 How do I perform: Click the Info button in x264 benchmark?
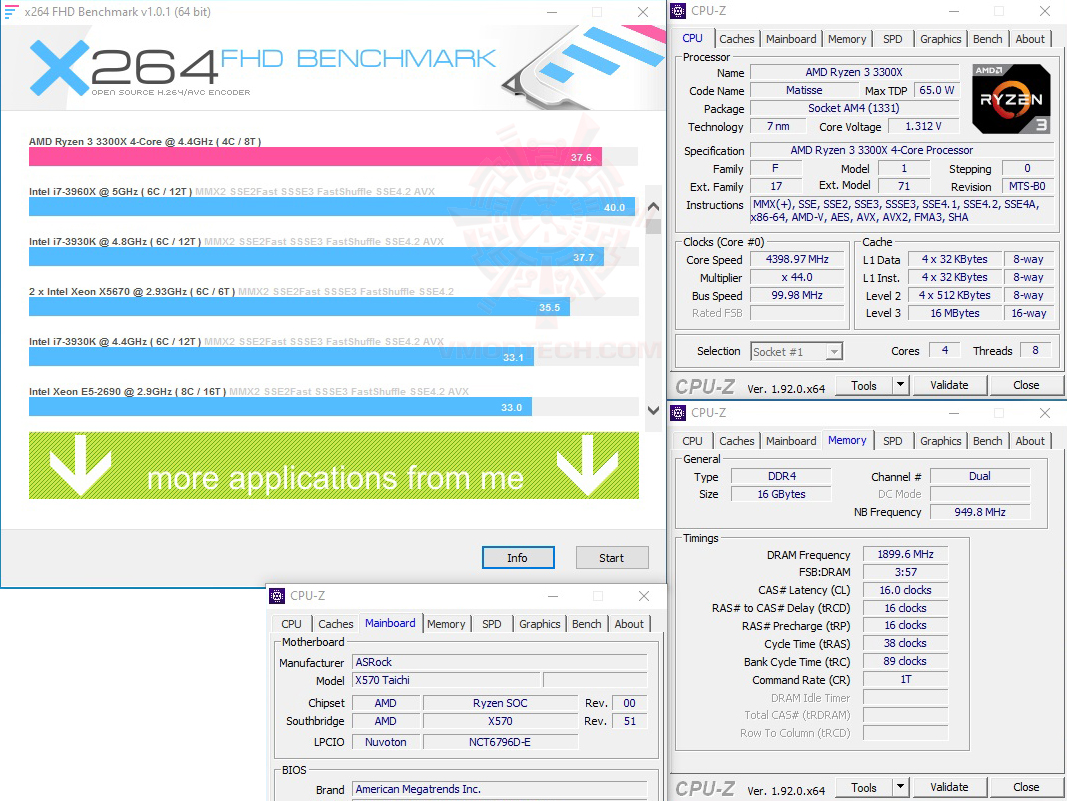[x=518, y=558]
